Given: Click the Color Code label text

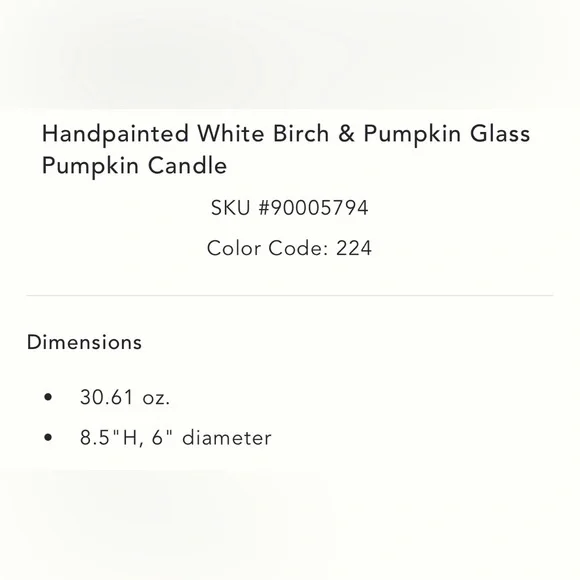Looking at the screenshot, I should (x=268, y=248).
